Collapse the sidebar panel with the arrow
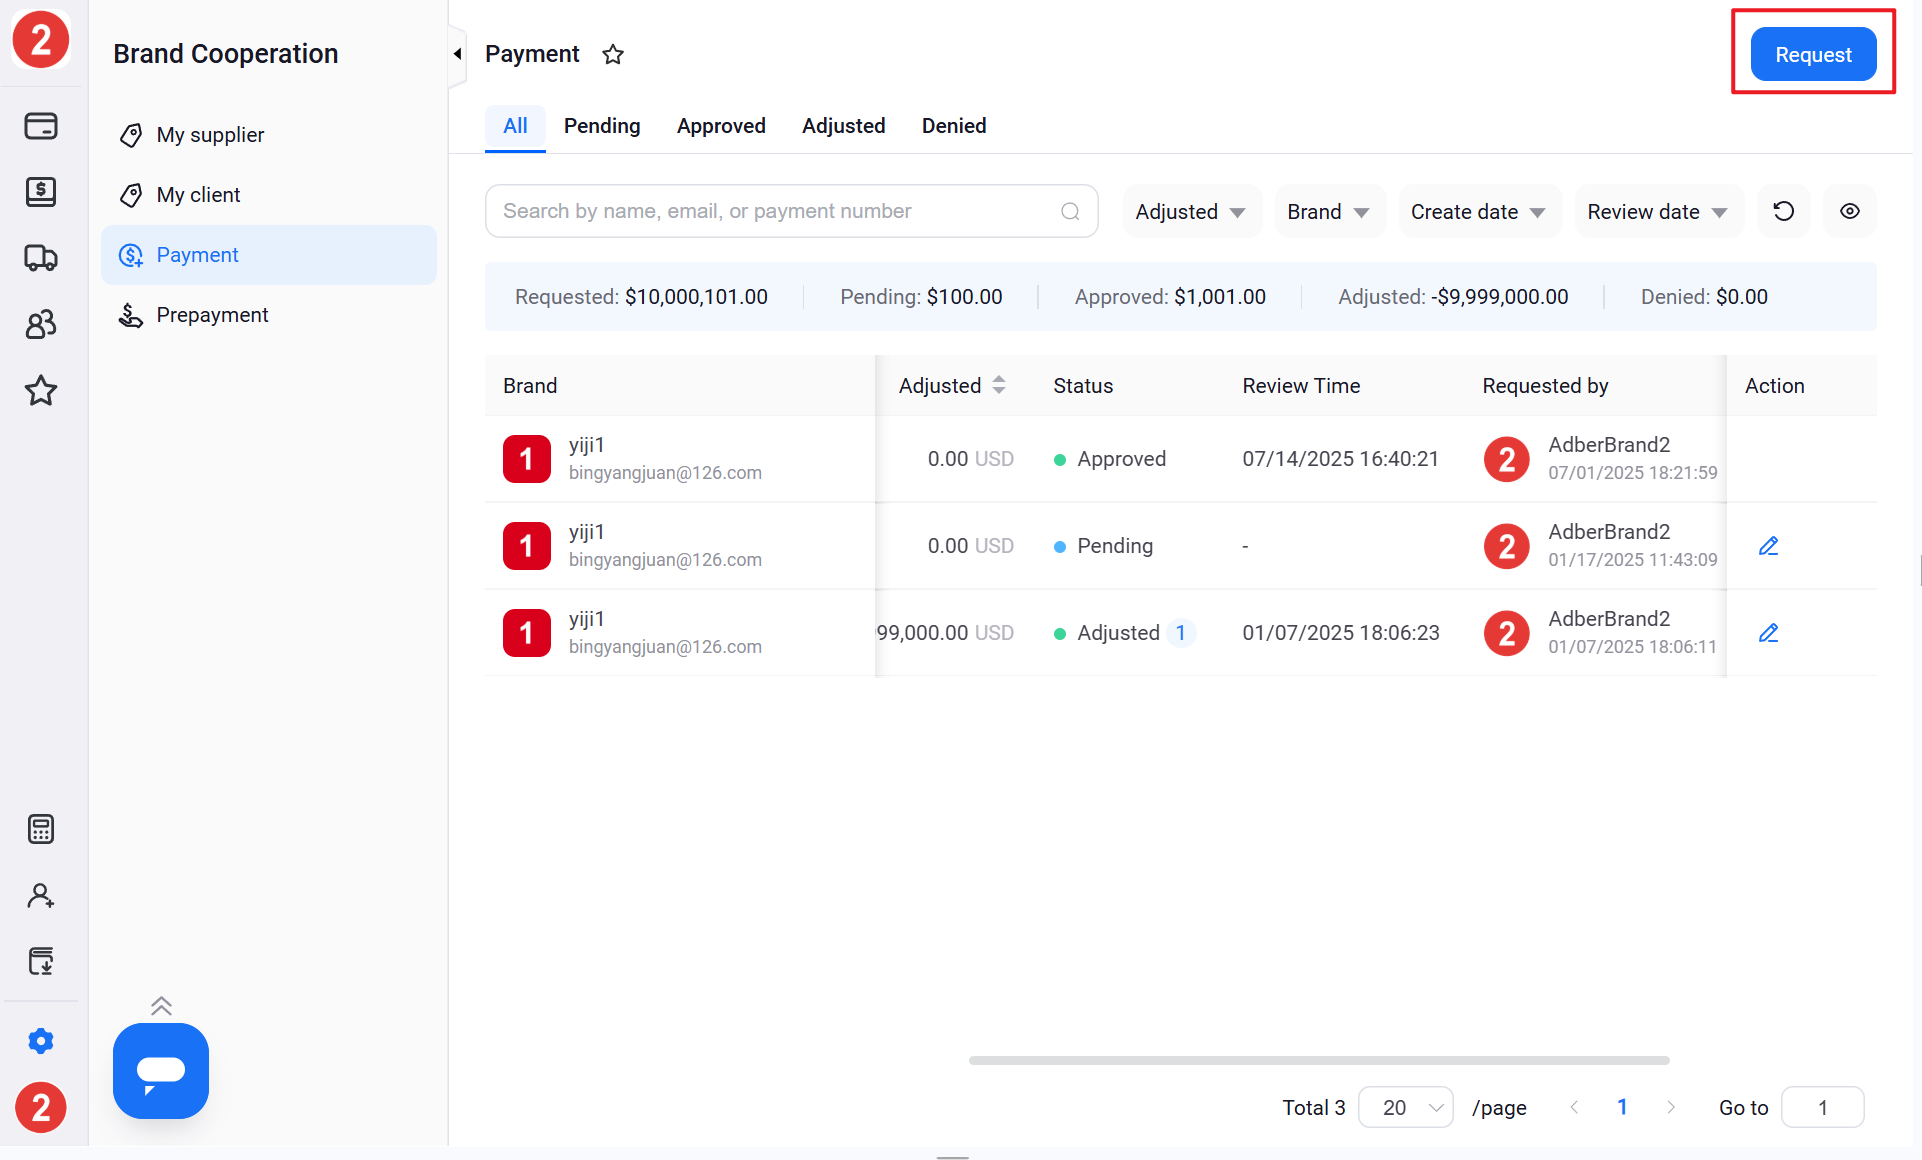This screenshot has width=1922, height=1160. pyautogui.click(x=457, y=54)
